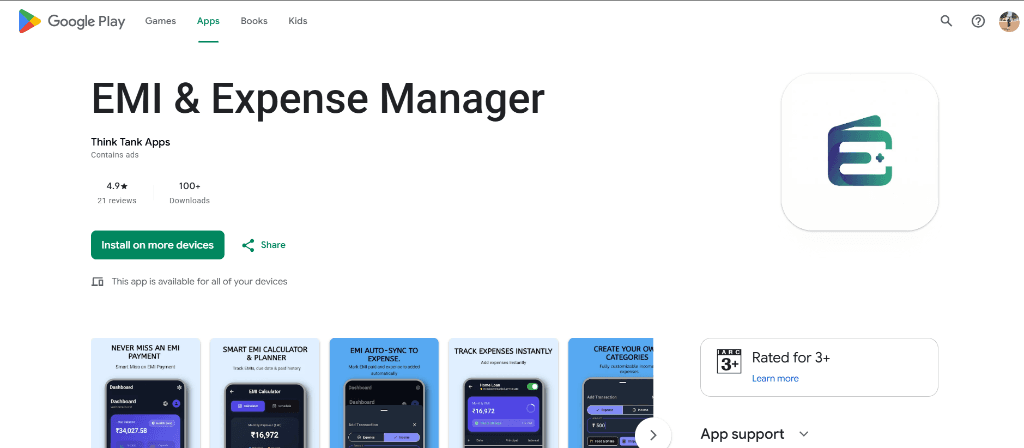Click 'This app is available for all of your devices'
This screenshot has width=1024, height=448.
199,281
